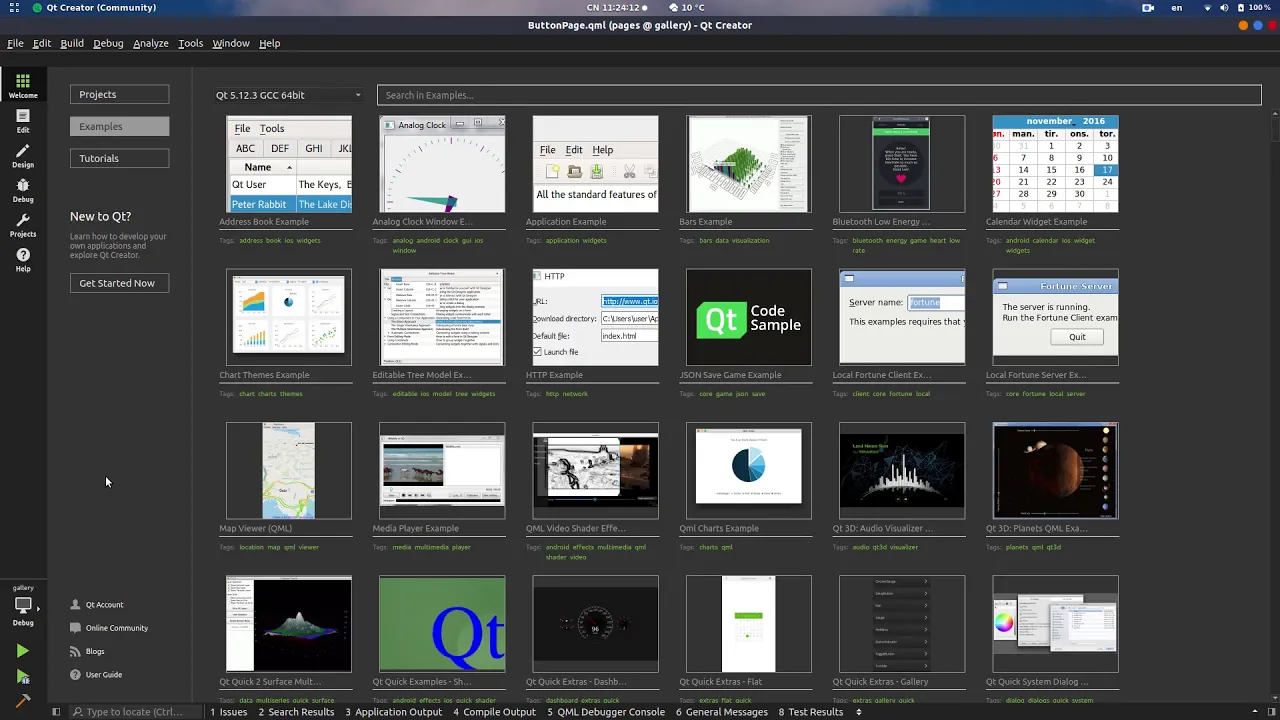Open the Qt 5.12.3 GCC 64bit dropdown

(288, 95)
